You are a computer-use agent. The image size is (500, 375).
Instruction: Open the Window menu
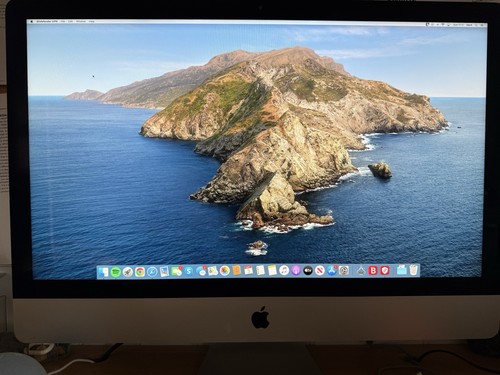point(81,22)
